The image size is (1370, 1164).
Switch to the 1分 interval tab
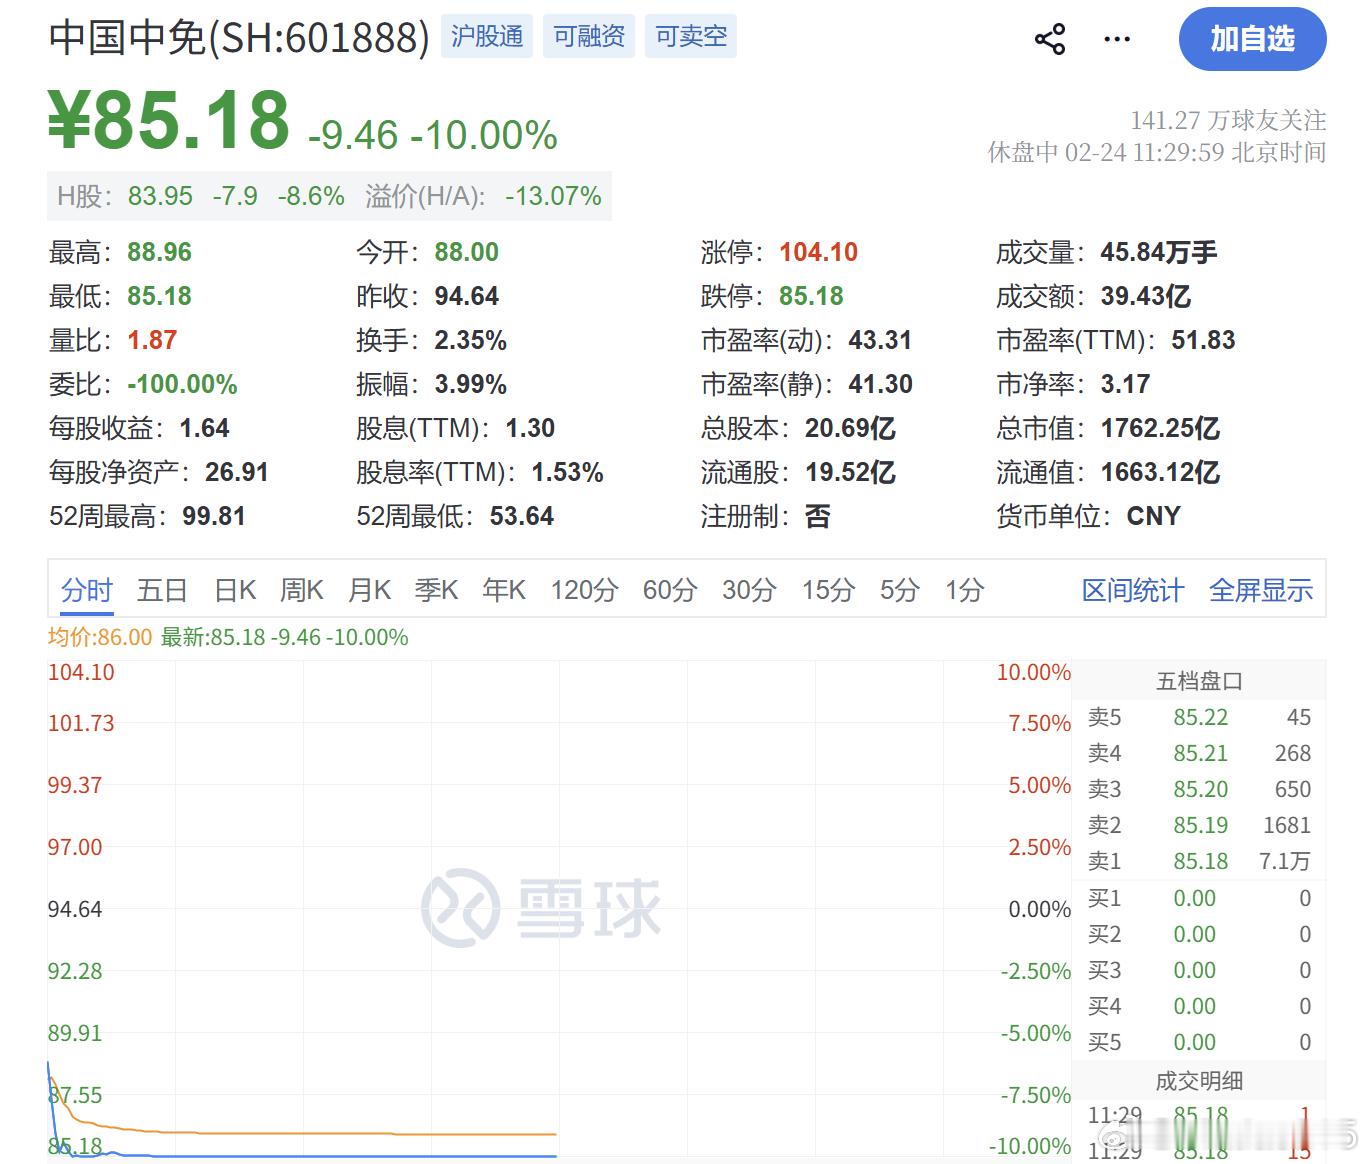pos(965,590)
